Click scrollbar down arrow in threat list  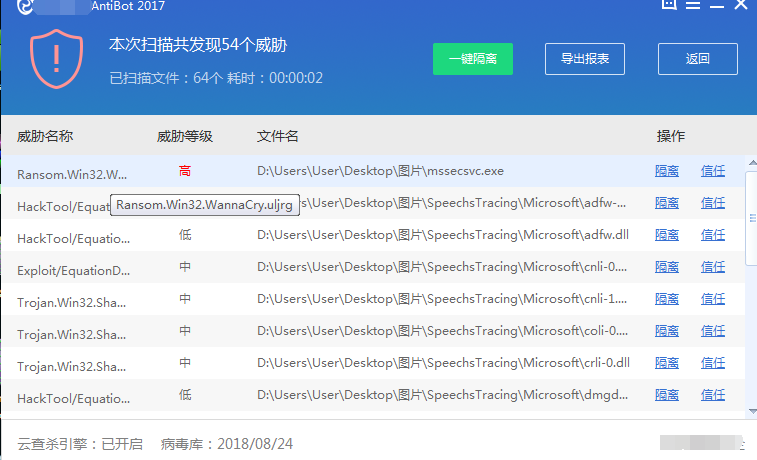tap(752, 411)
